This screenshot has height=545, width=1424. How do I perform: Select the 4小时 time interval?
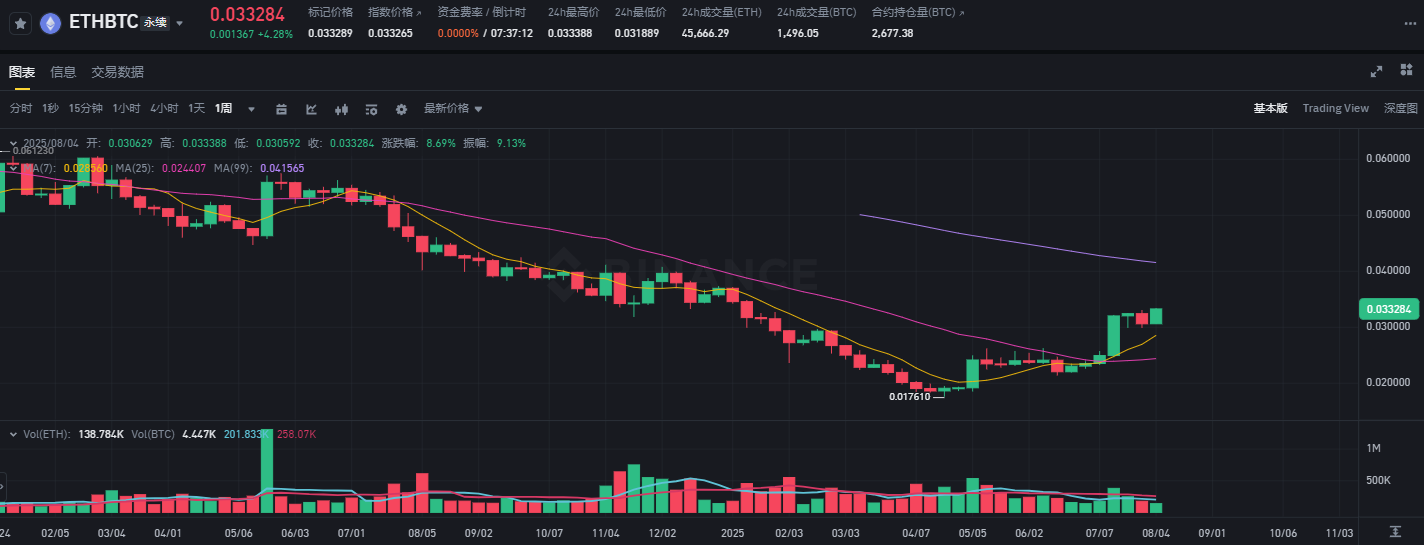point(164,108)
